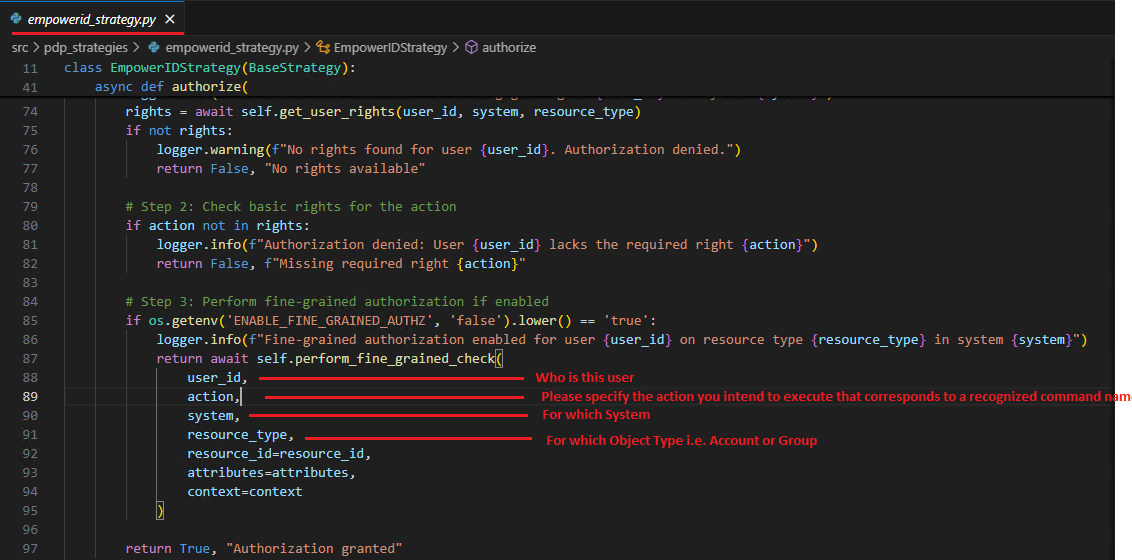1132x560 pixels.
Task: Open the authorize method breadcrumb
Action: [509, 48]
